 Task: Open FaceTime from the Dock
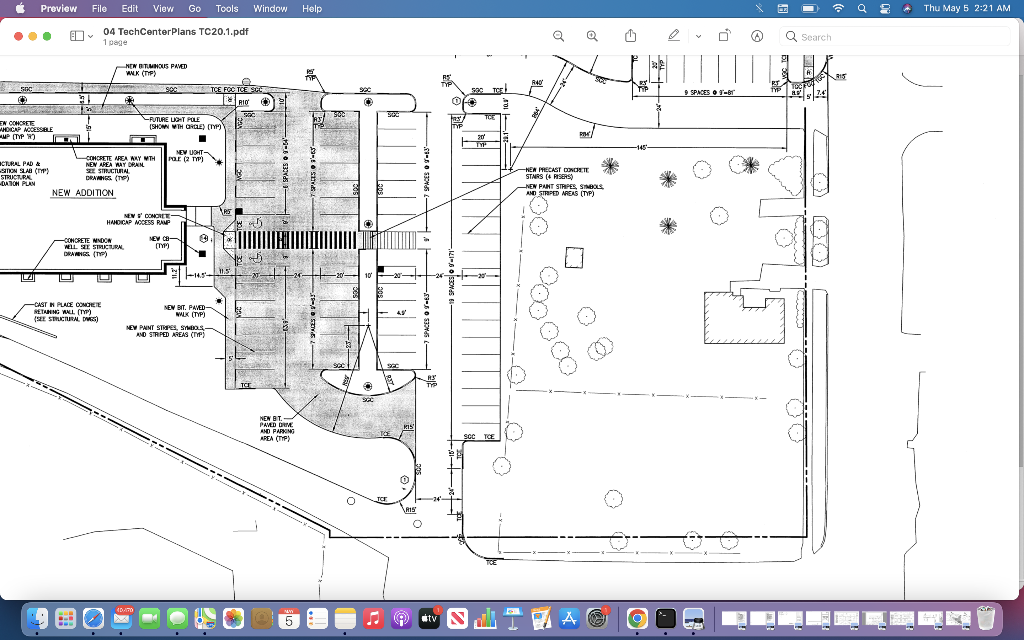150,618
